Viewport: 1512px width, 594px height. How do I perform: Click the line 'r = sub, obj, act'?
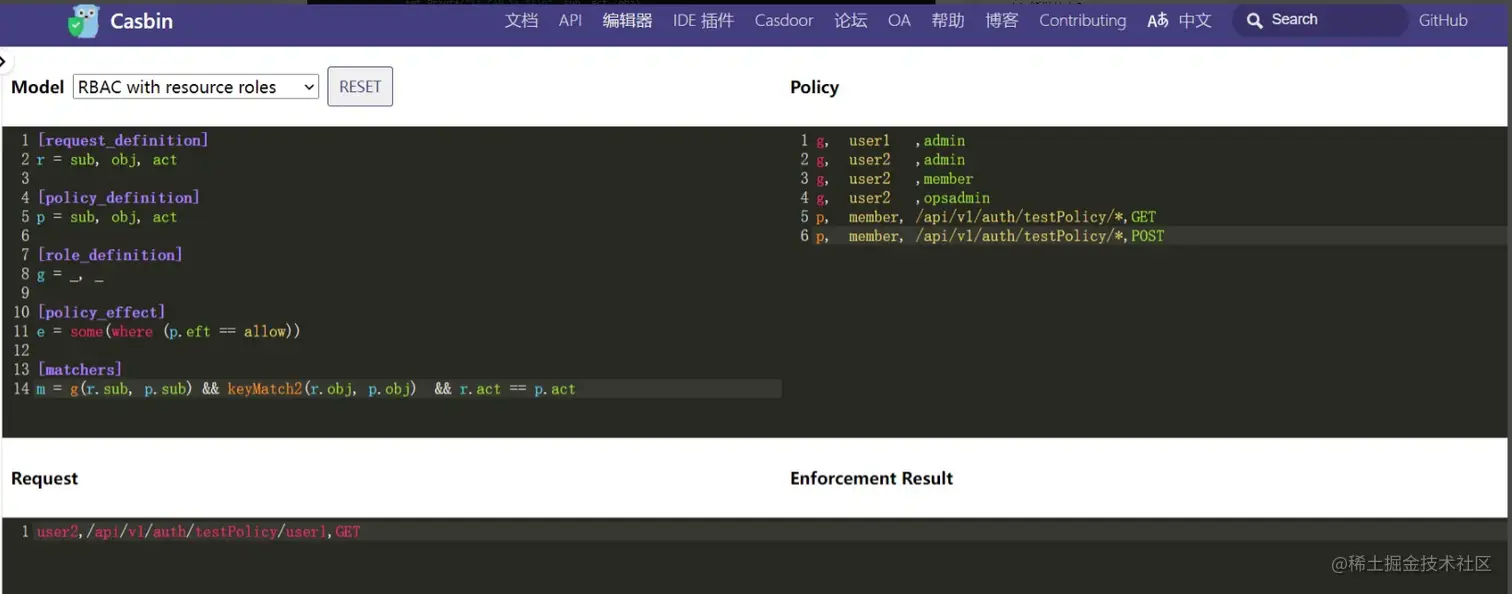pyautogui.click(x=107, y=159)
